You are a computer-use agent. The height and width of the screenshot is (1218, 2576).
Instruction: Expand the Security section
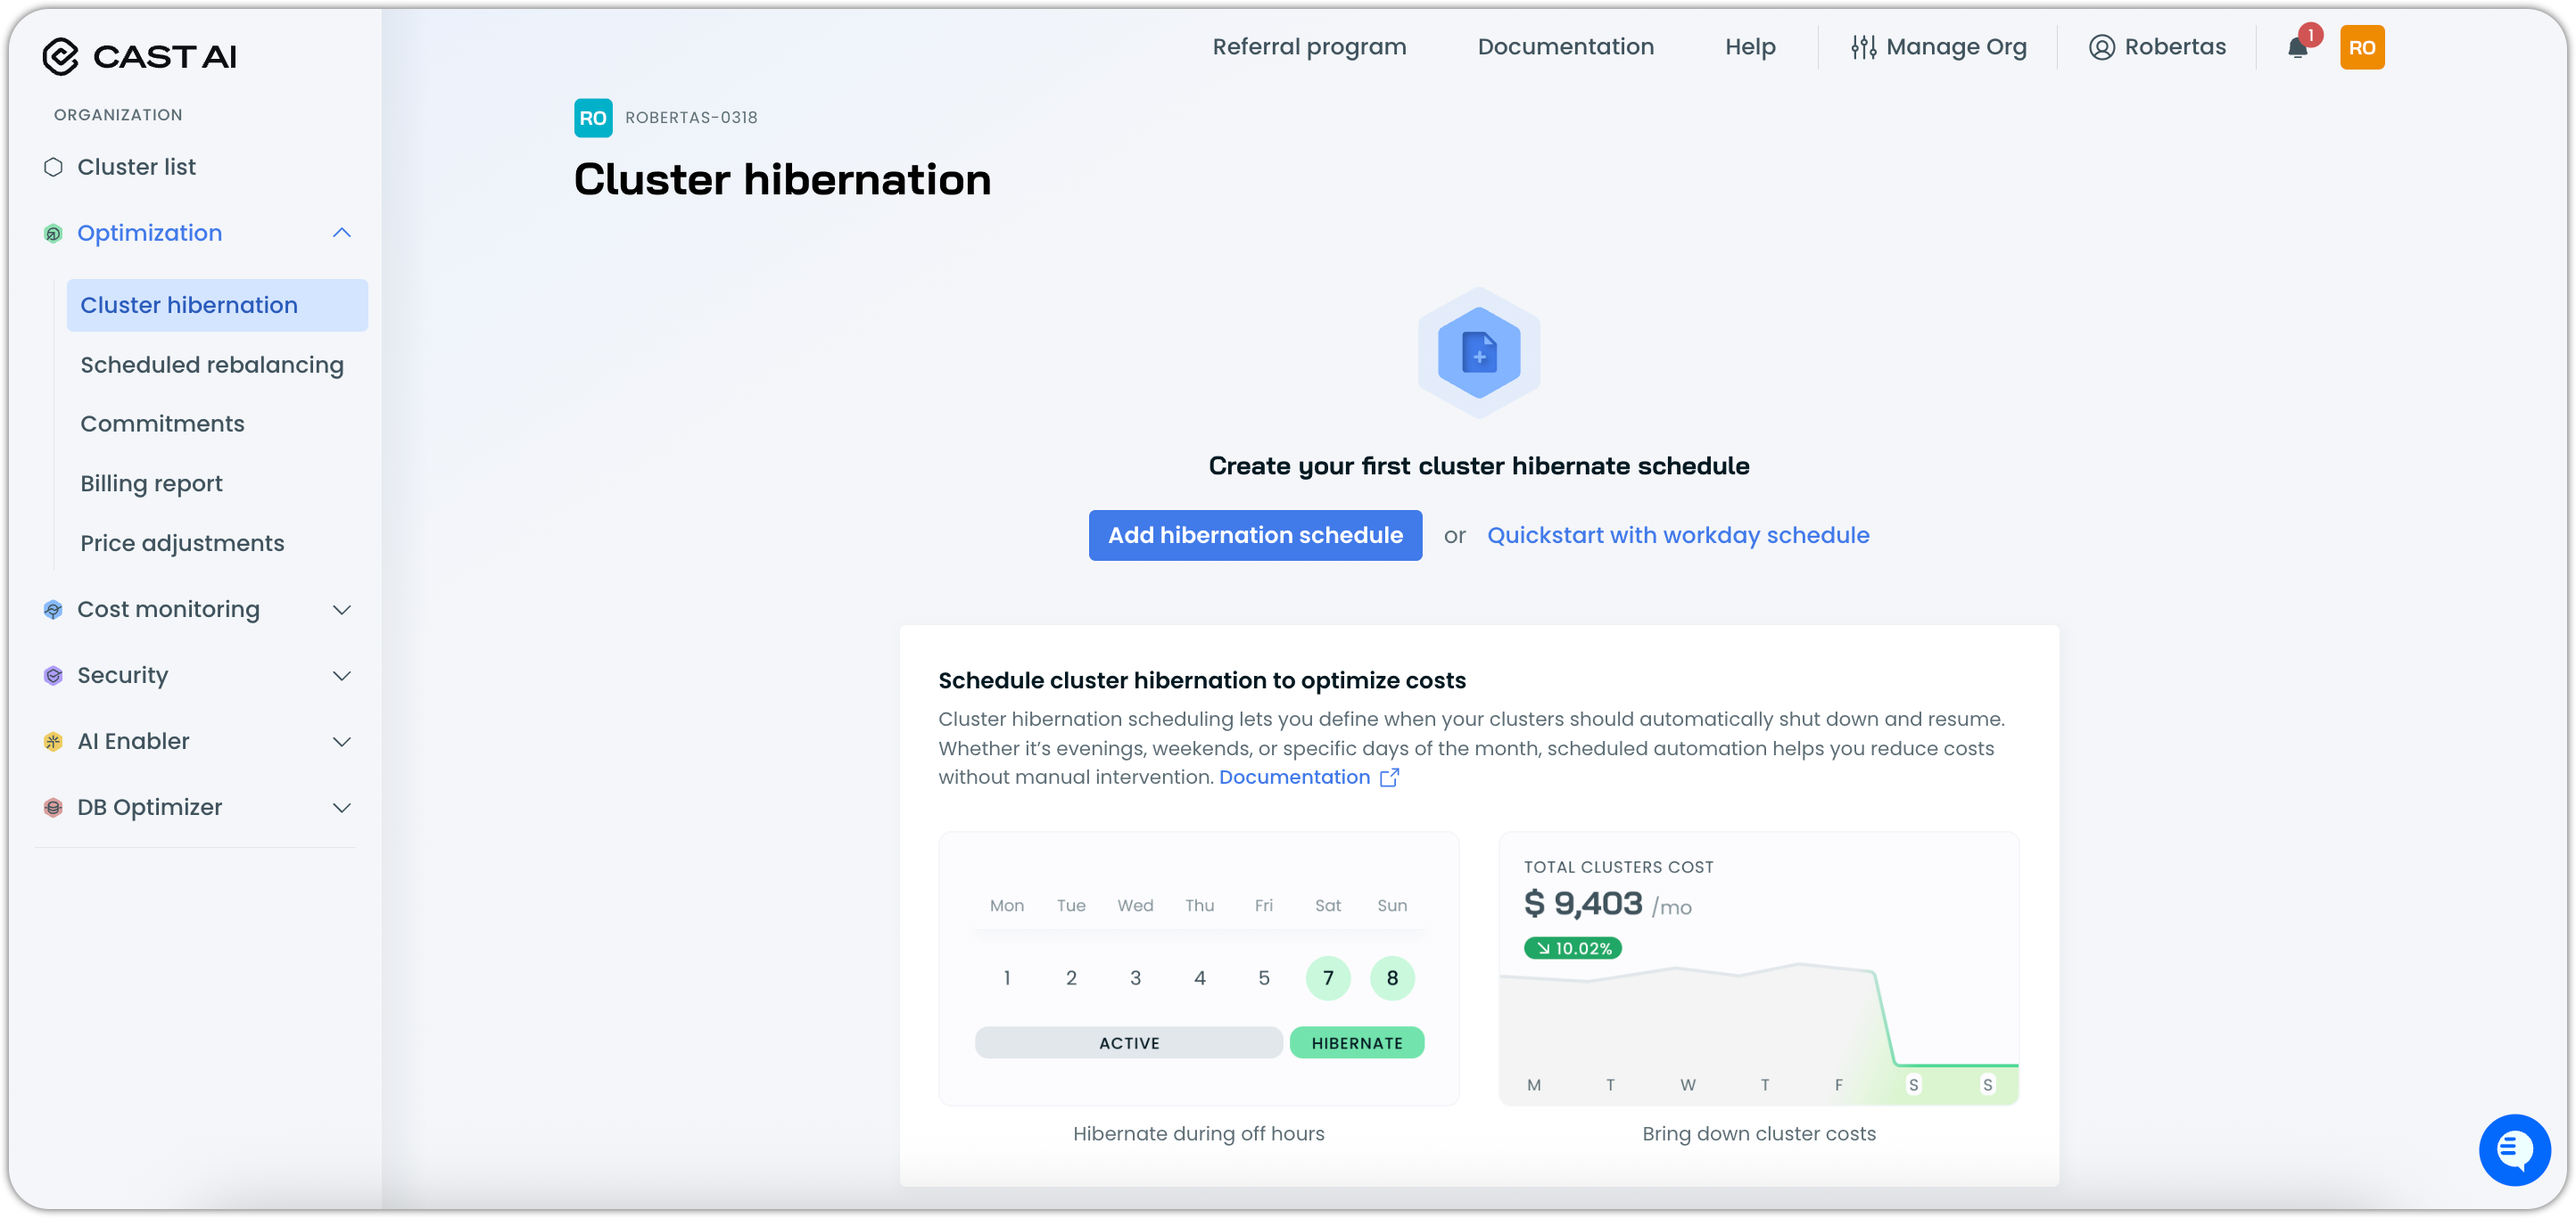tap(342, 675)
